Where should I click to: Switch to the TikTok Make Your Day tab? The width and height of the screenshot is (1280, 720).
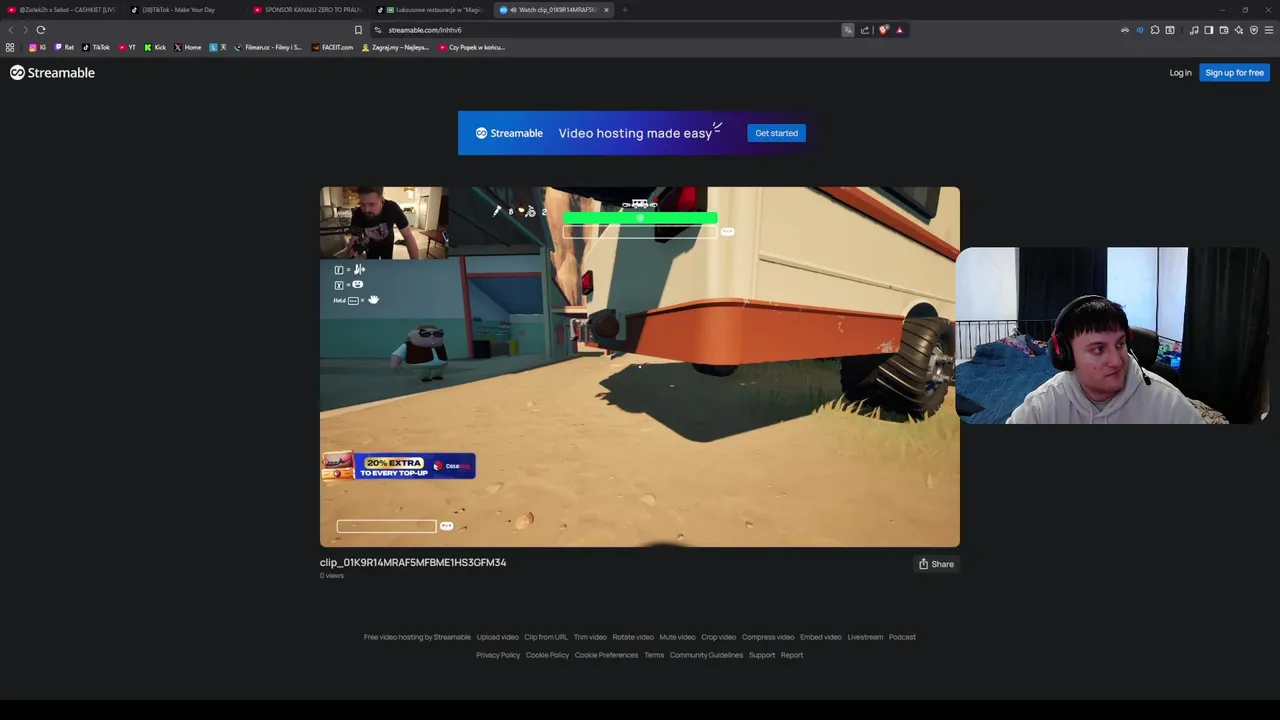[185, 10]
